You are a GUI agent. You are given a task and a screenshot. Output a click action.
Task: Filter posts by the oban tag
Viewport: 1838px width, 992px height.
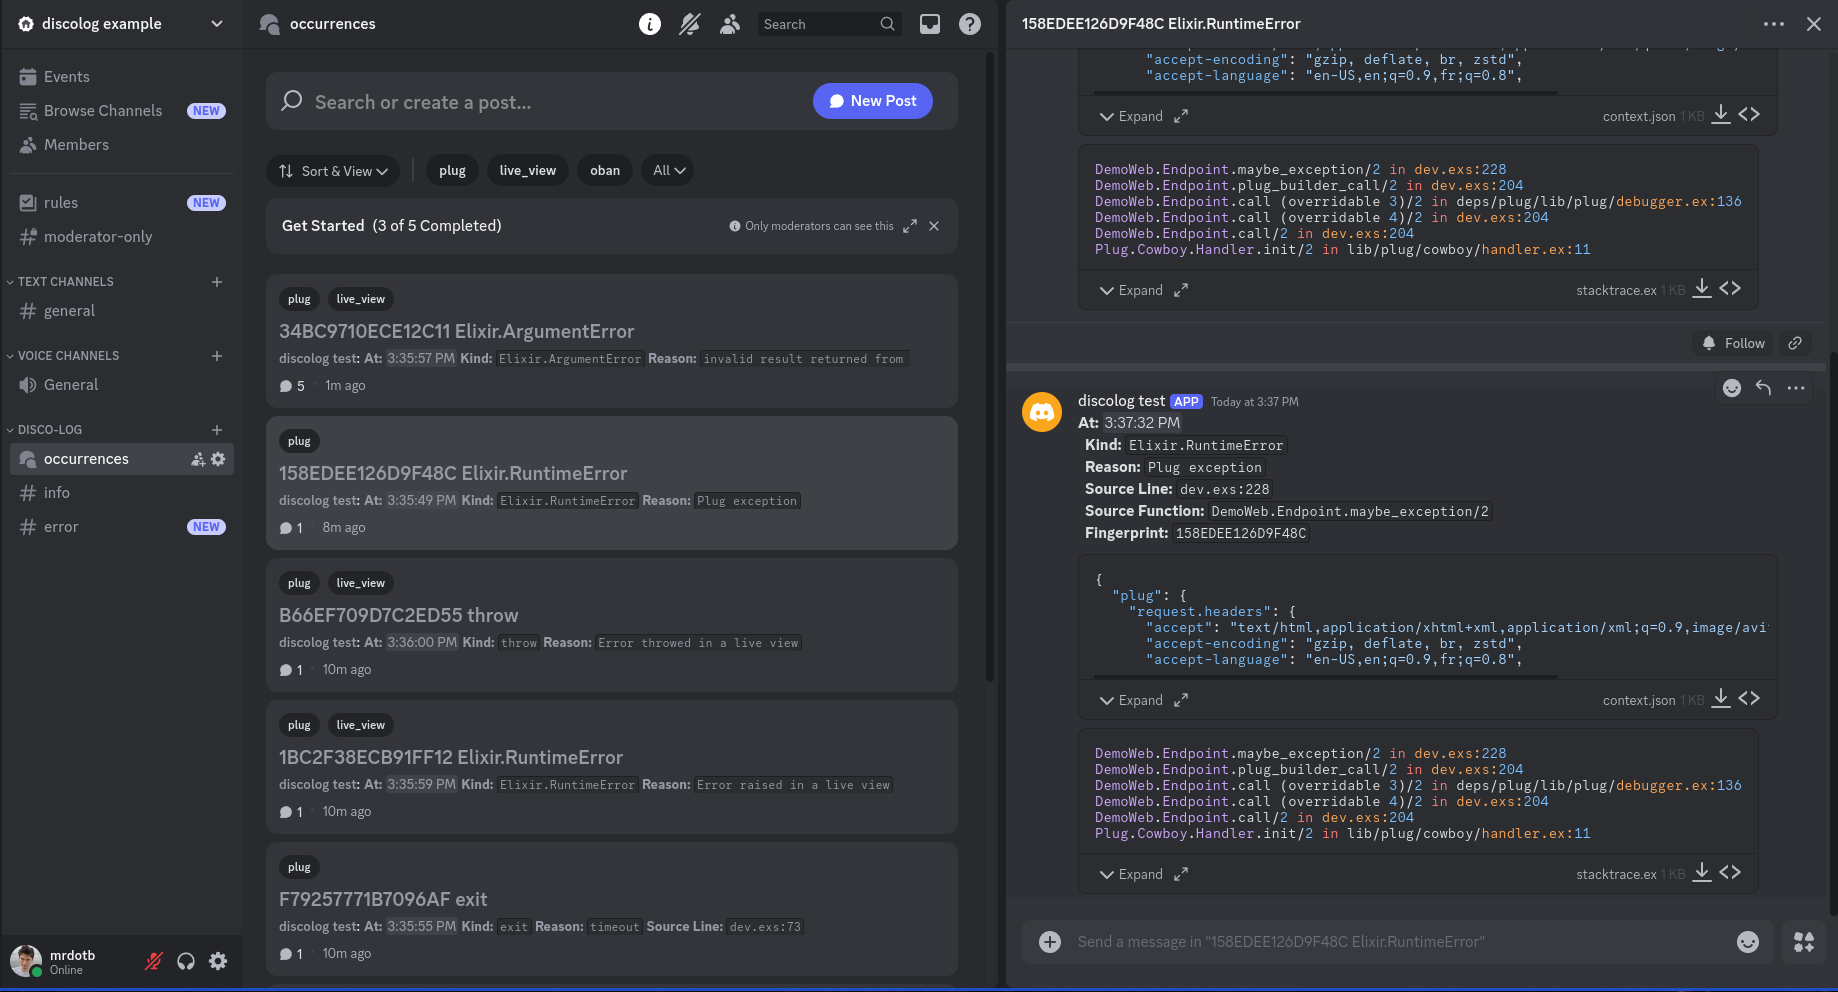pyautogui.click(x=604, y=171)
